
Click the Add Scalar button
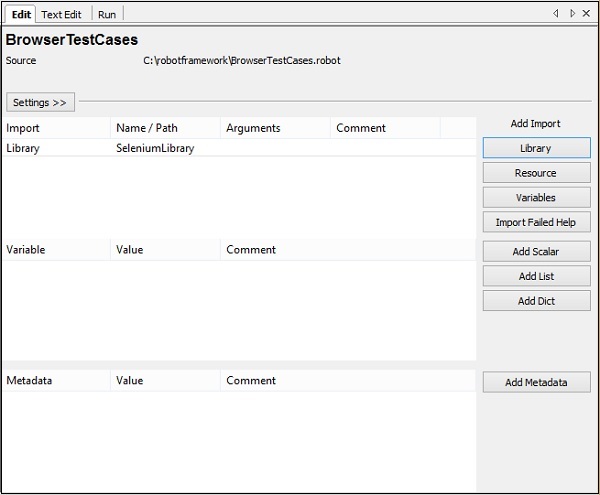[536, 251]
